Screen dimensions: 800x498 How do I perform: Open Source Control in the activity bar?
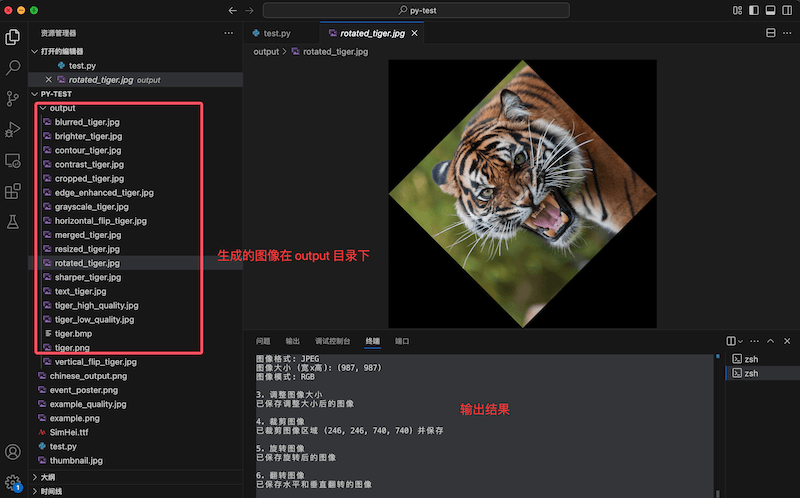(13, 98)
